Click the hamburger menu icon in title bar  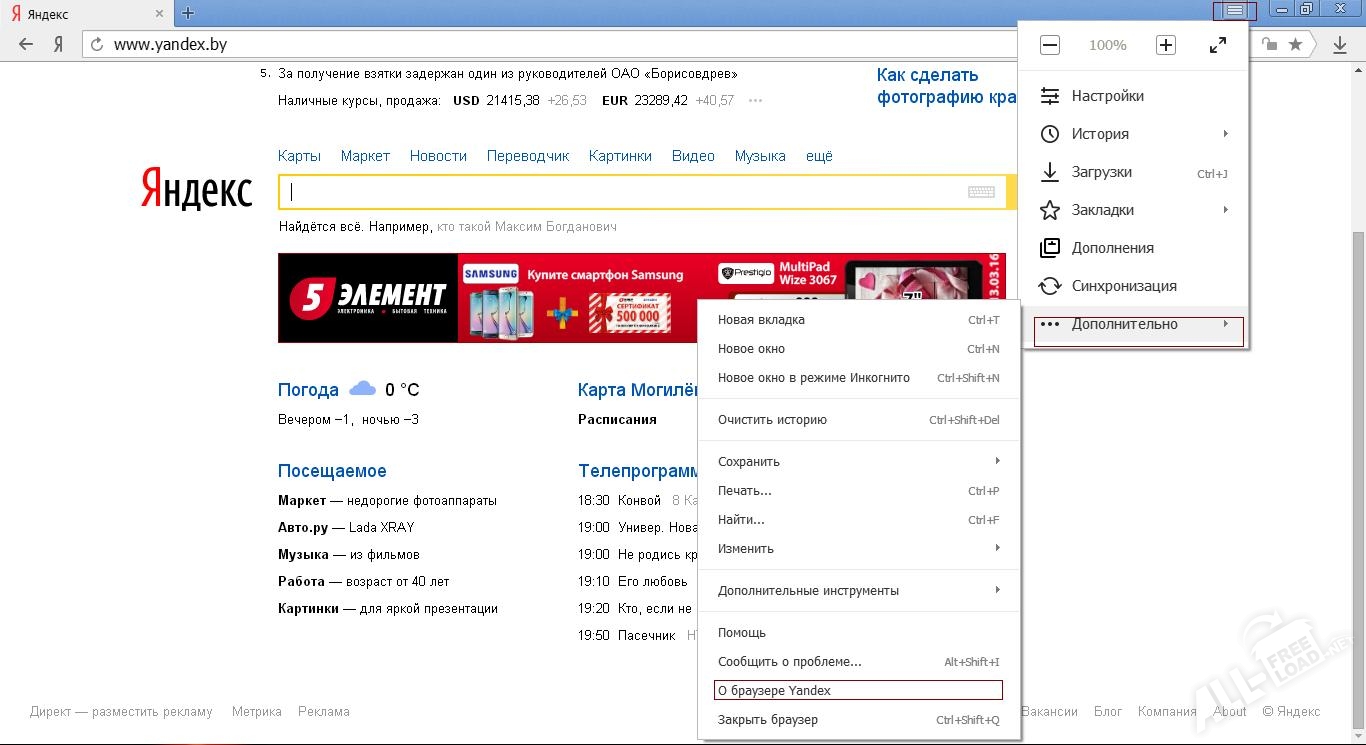coord(1235,10)
